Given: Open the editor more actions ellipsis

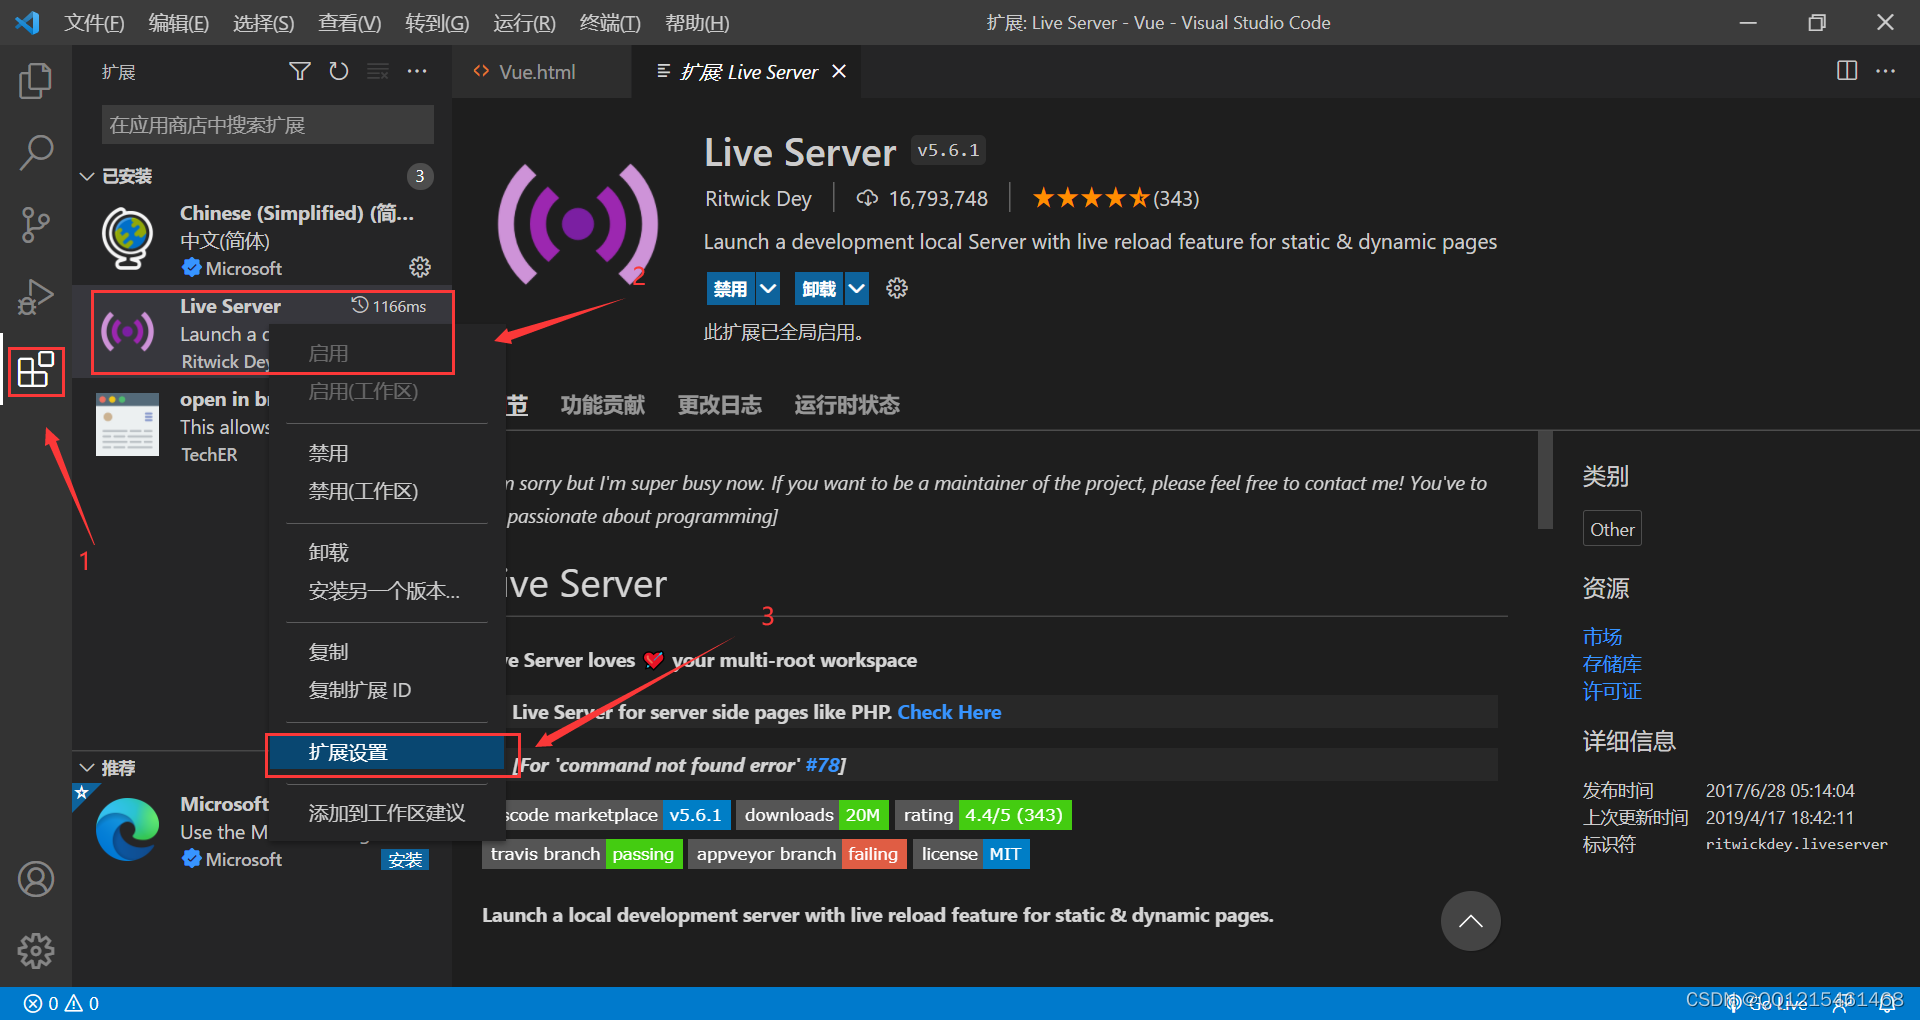Looking at the screenshot, I should pos(1885,71).
